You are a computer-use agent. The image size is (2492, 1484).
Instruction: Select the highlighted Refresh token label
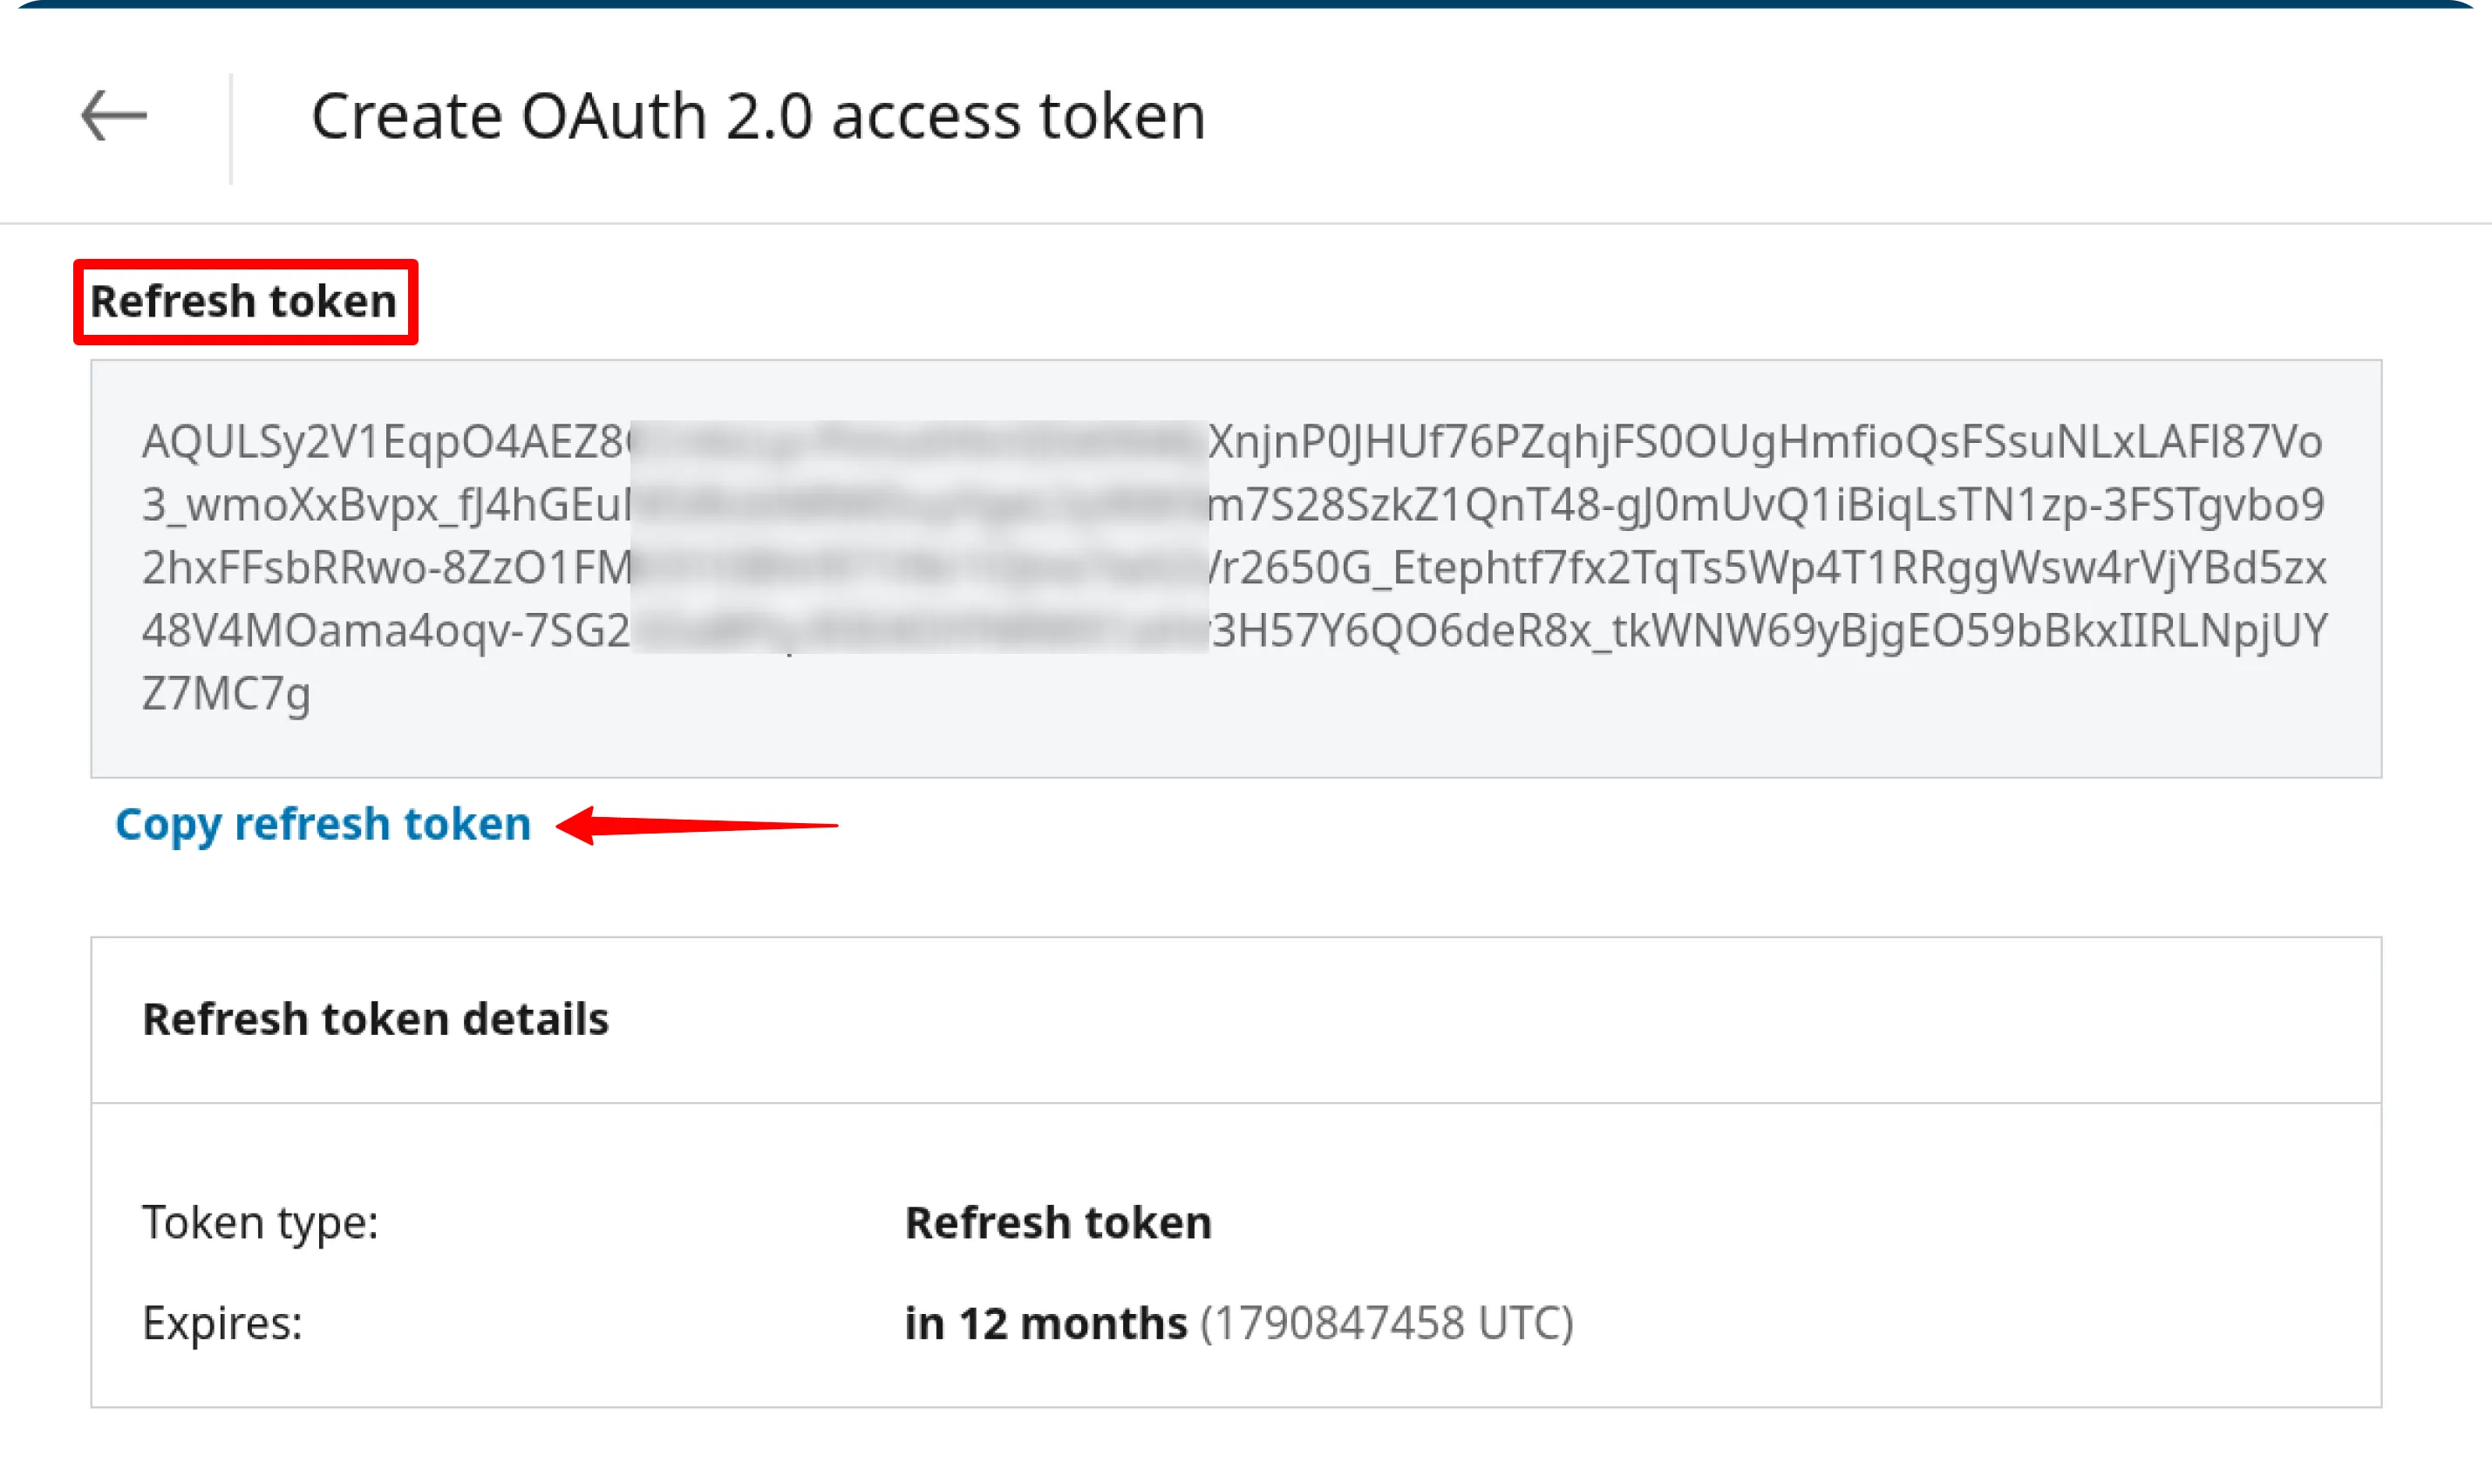(x=245, y=299)
